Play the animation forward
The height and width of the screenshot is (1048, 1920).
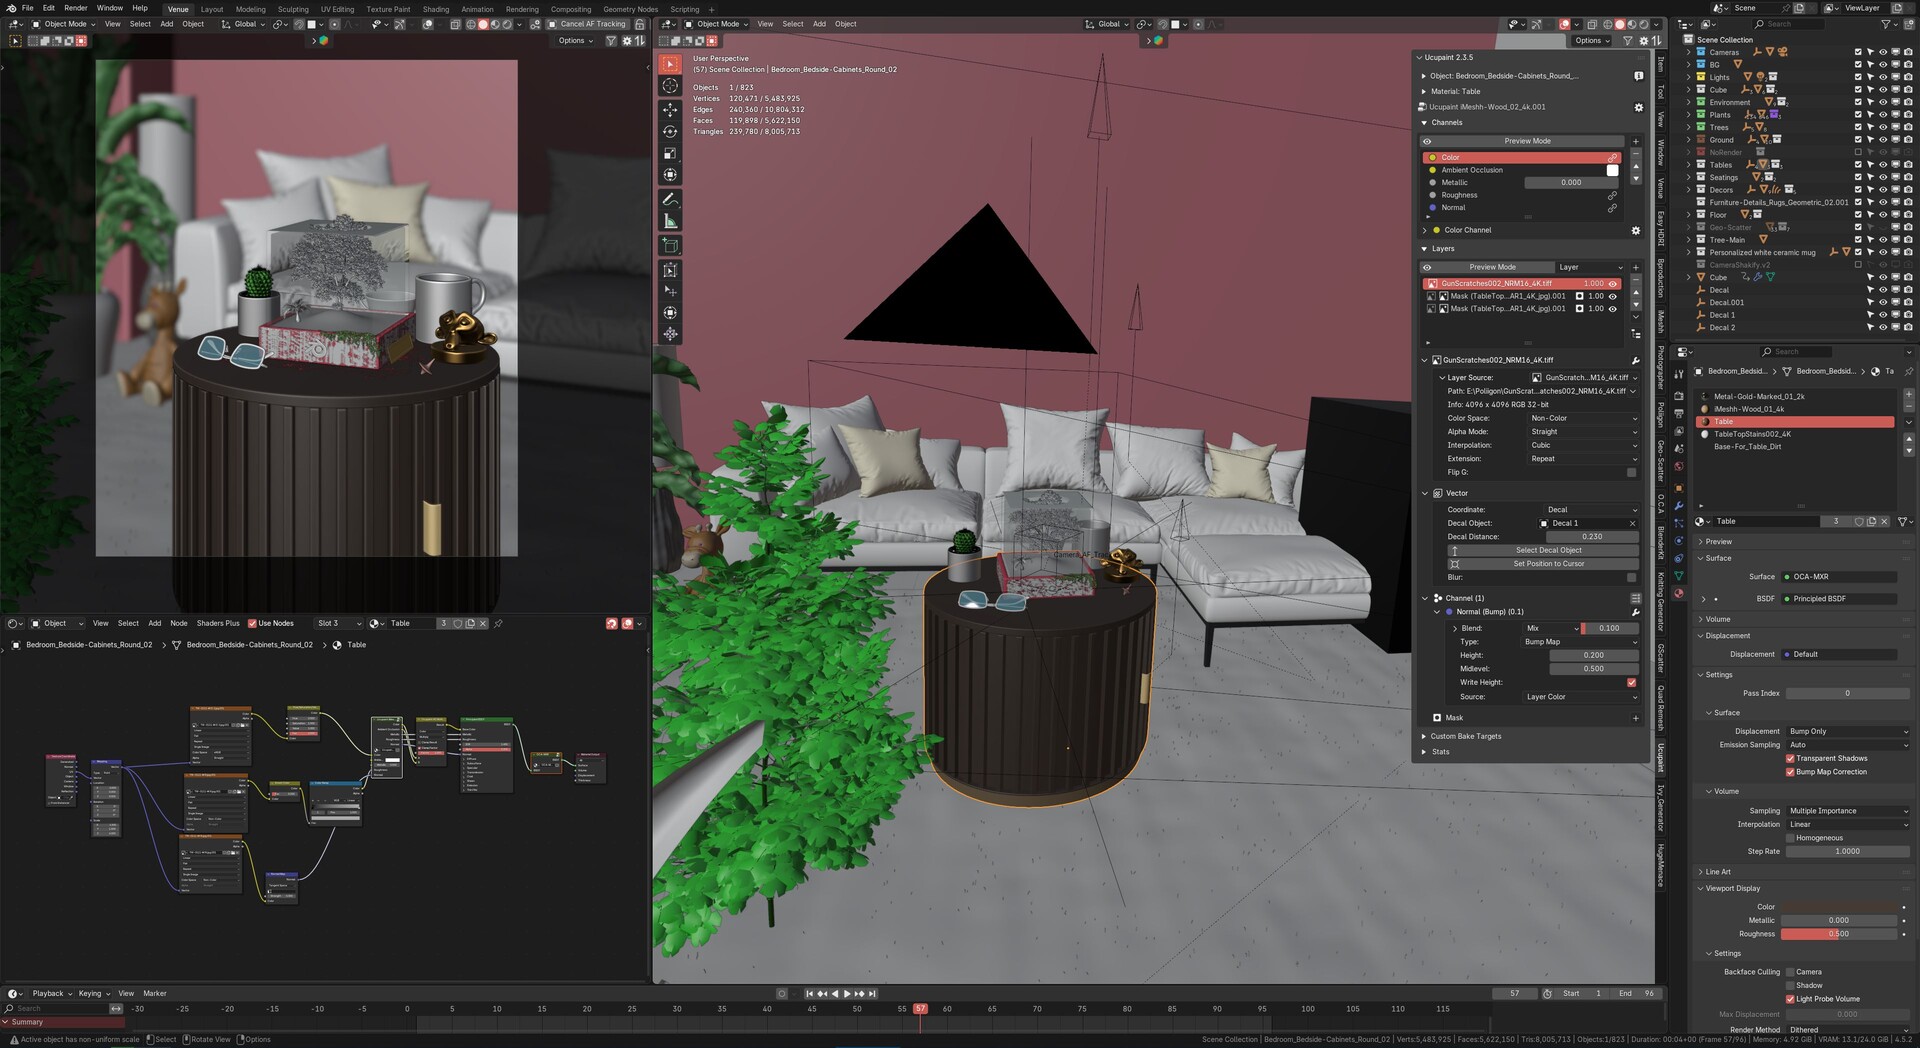pos(847,994)
